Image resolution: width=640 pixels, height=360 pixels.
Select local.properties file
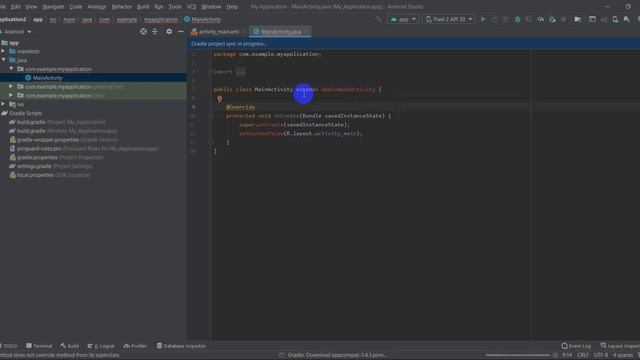pos(53,175)
